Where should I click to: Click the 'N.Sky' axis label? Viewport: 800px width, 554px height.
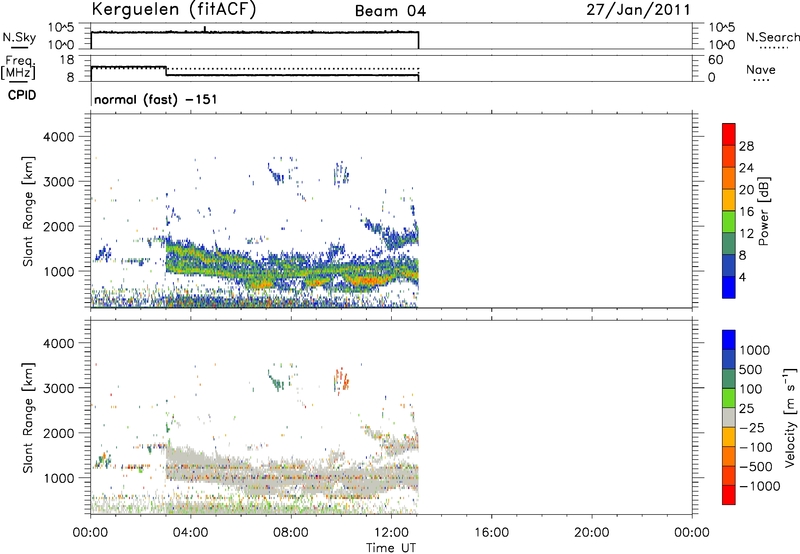click(x=19, y=38)
